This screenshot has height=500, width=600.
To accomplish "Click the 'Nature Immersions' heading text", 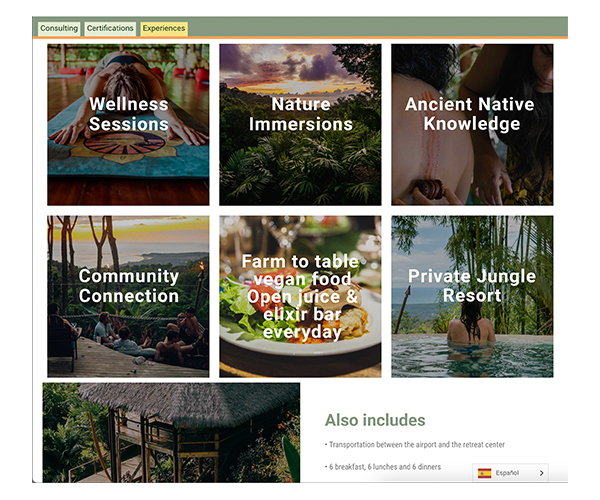I will coord(300,114).
